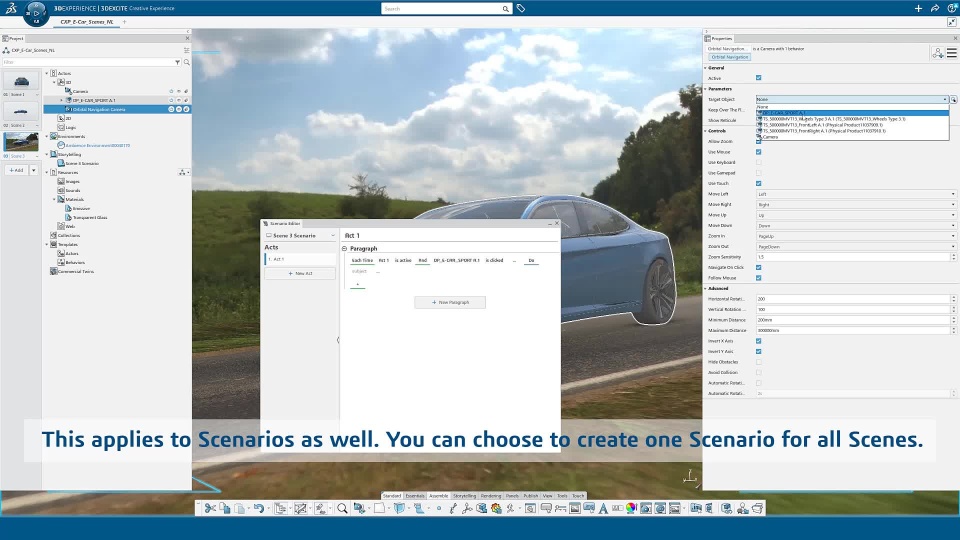
Task: Click the pick-object icon next to Target Object
Action: (953, 99)
